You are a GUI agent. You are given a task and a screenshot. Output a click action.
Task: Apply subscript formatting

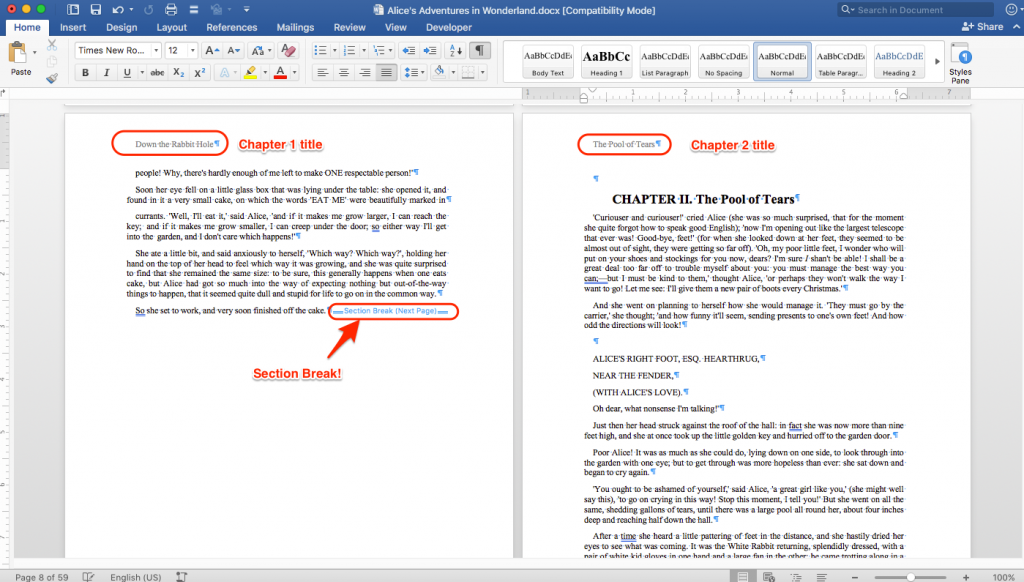point(178,73)
